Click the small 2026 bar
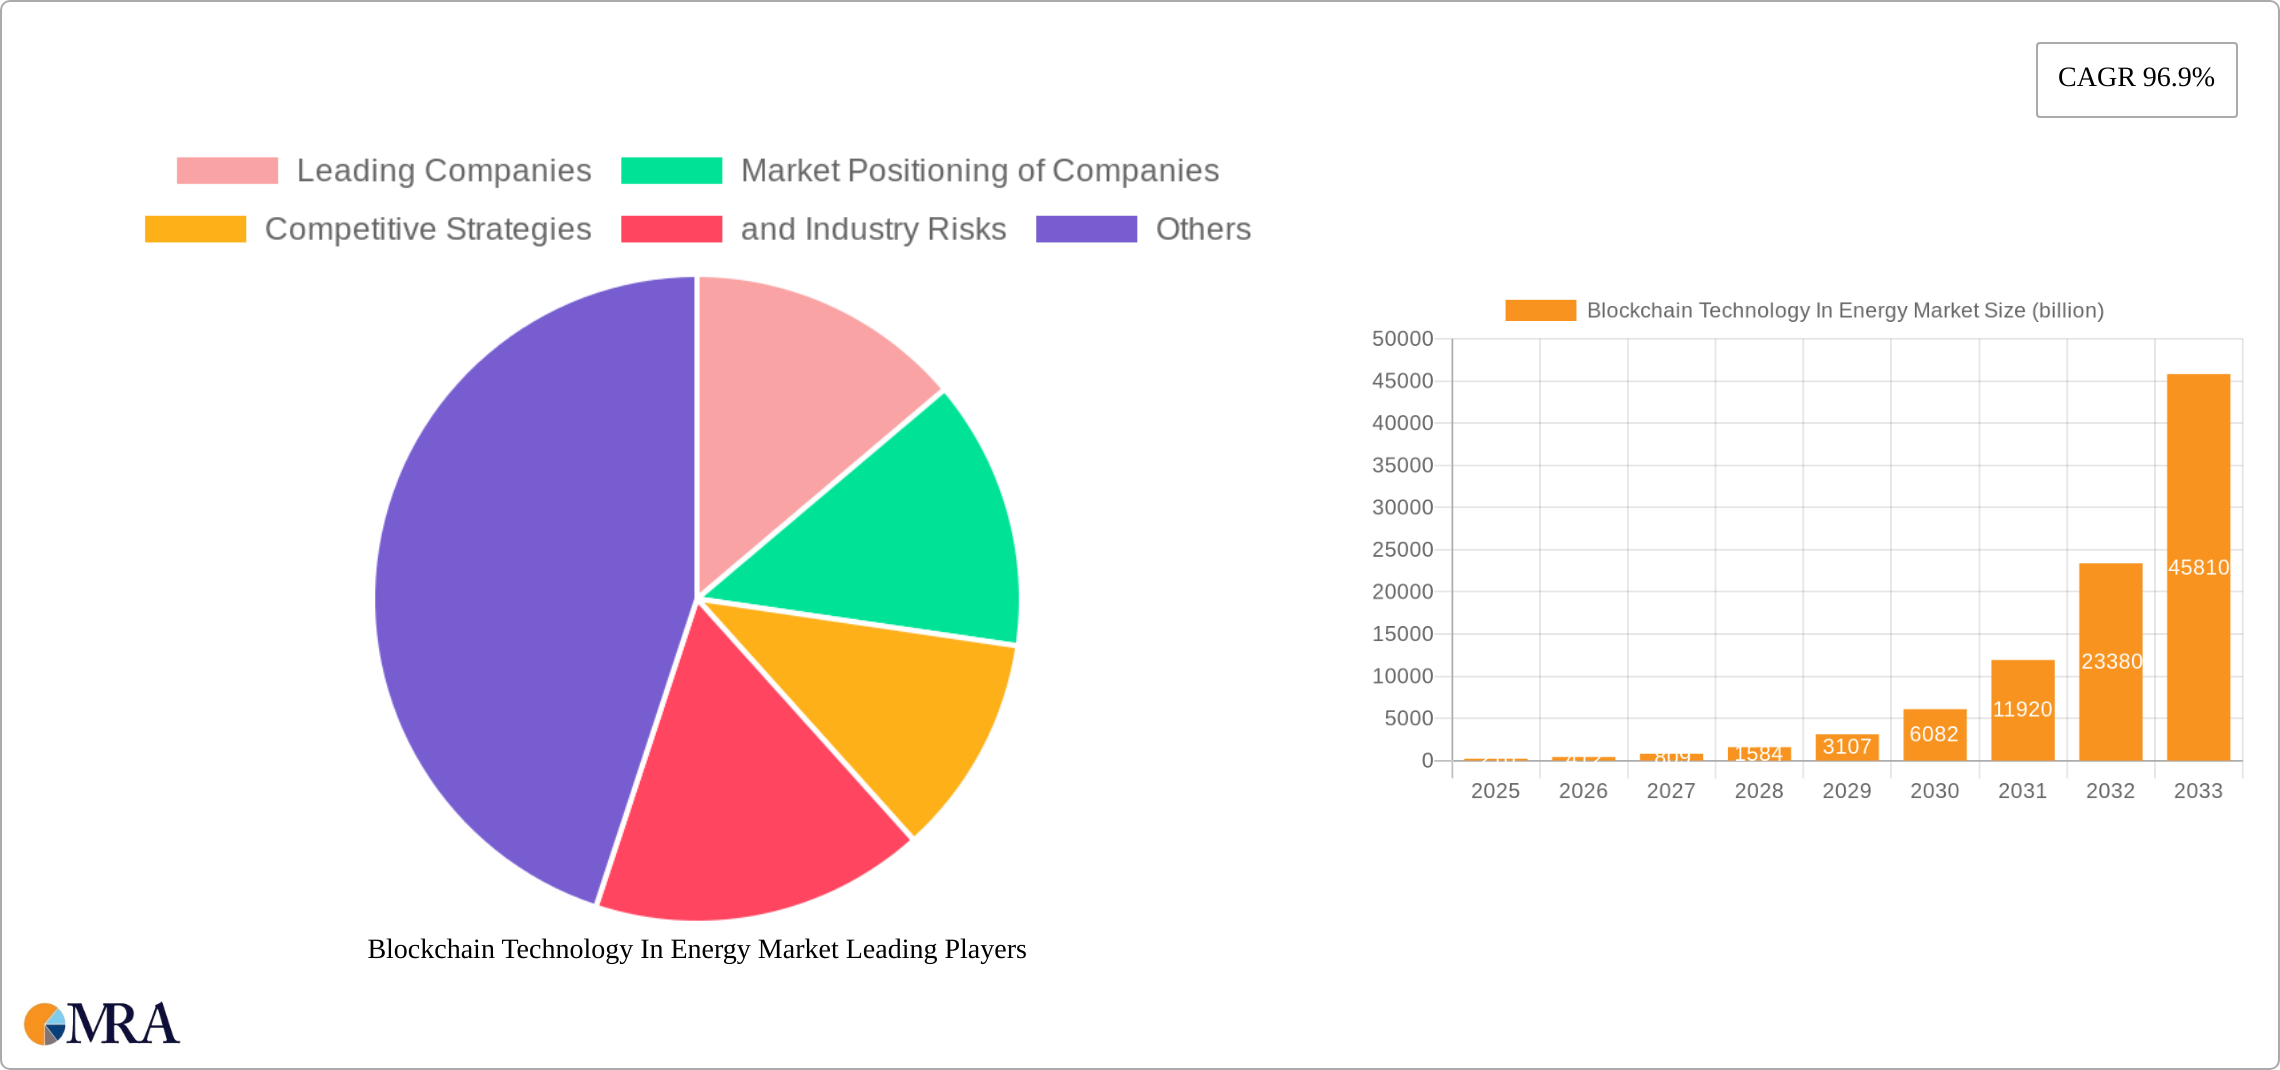The image size is (2280, 1070). pos(1583,759)
